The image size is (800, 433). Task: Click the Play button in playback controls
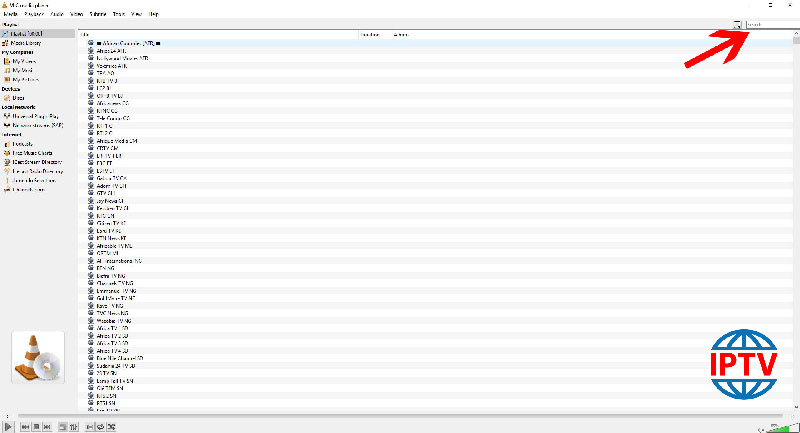9,427
